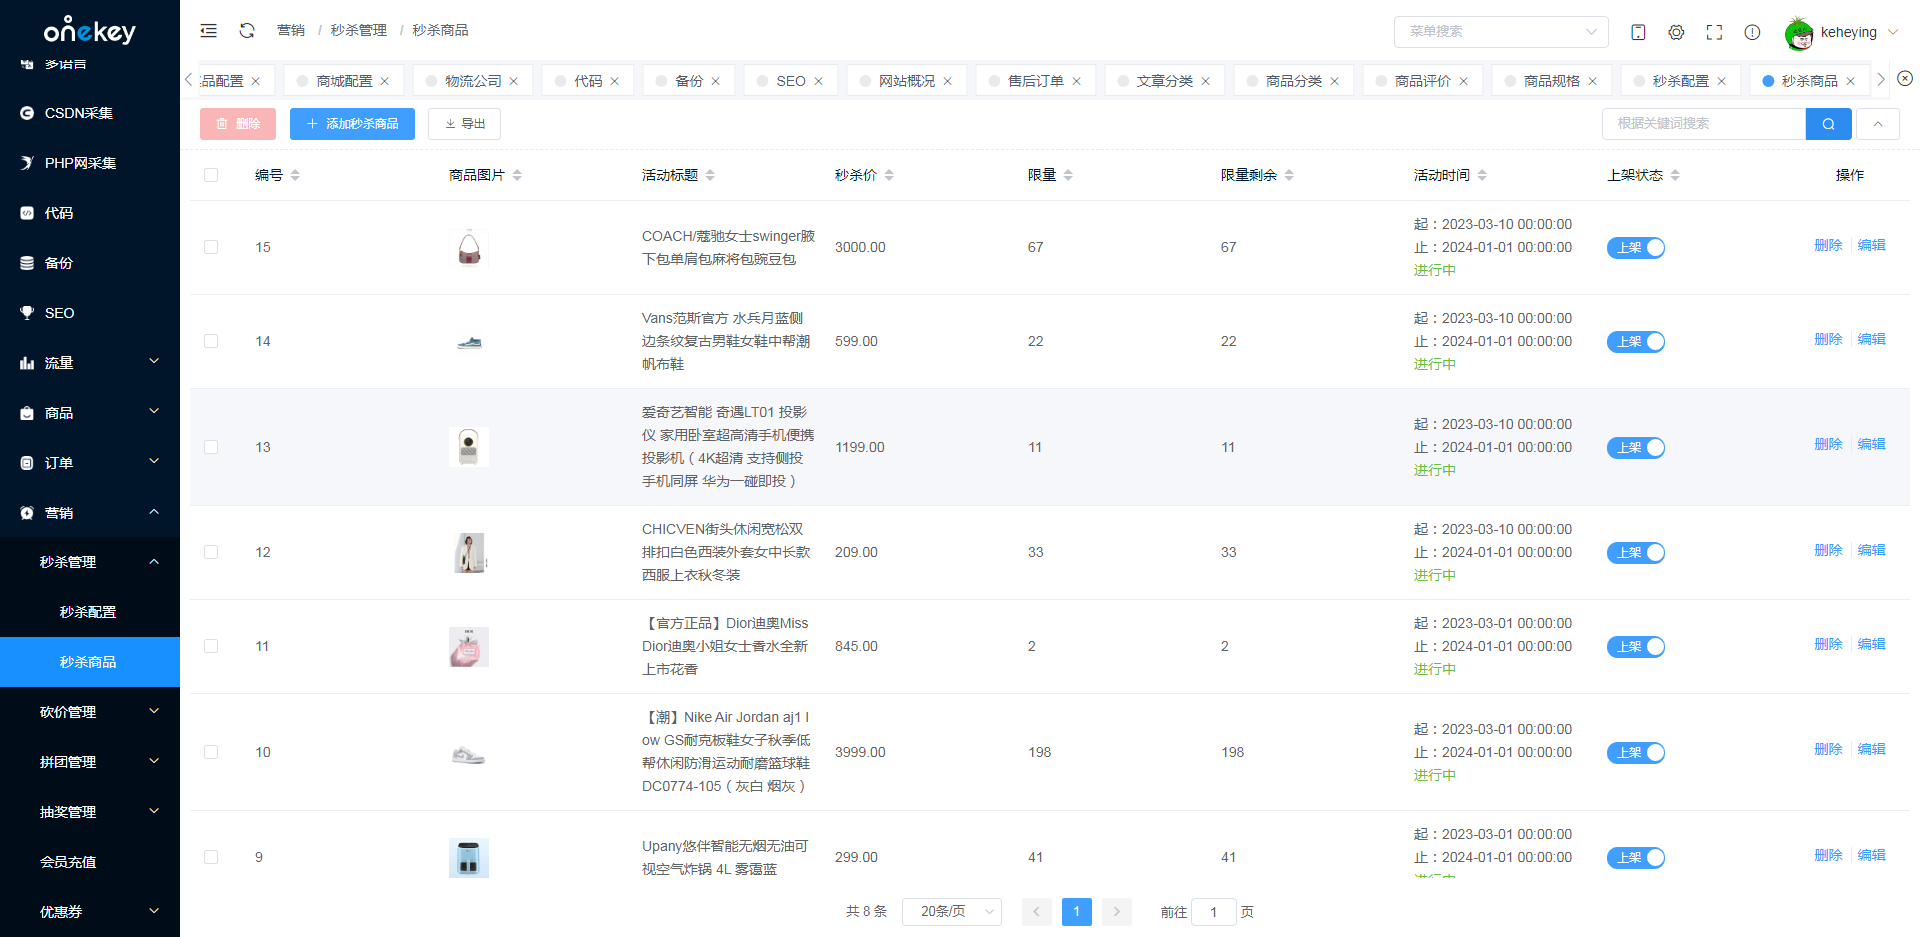Sort by 限量 column arrows
This screenshot has height=937, width=1920.
pos(1068,175)
